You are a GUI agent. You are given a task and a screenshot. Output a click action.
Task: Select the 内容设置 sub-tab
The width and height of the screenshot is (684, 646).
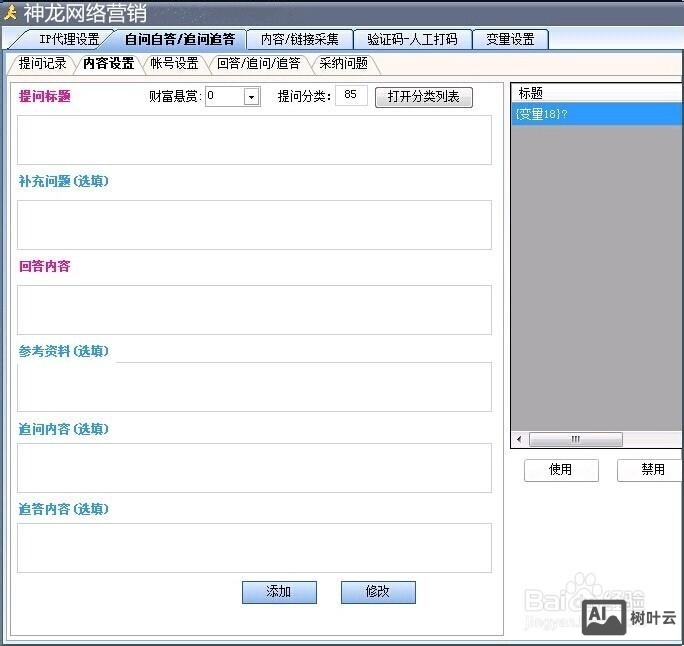coord(109,64)
